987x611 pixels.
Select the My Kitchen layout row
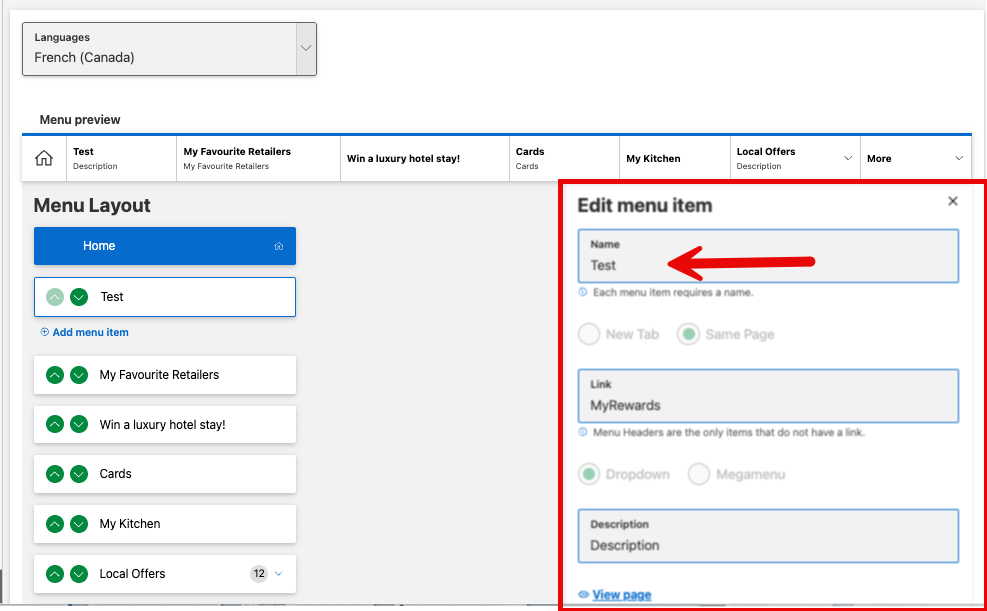point(165,524)
